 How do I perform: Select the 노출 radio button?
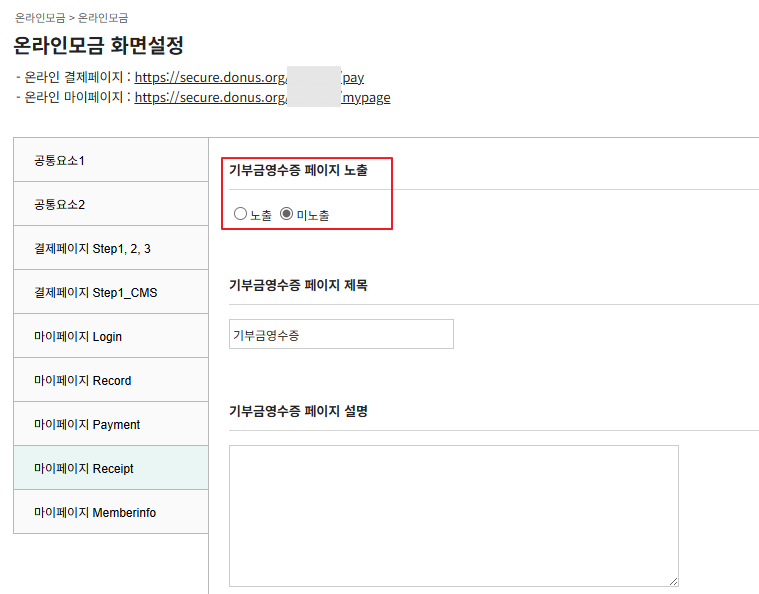240,214
